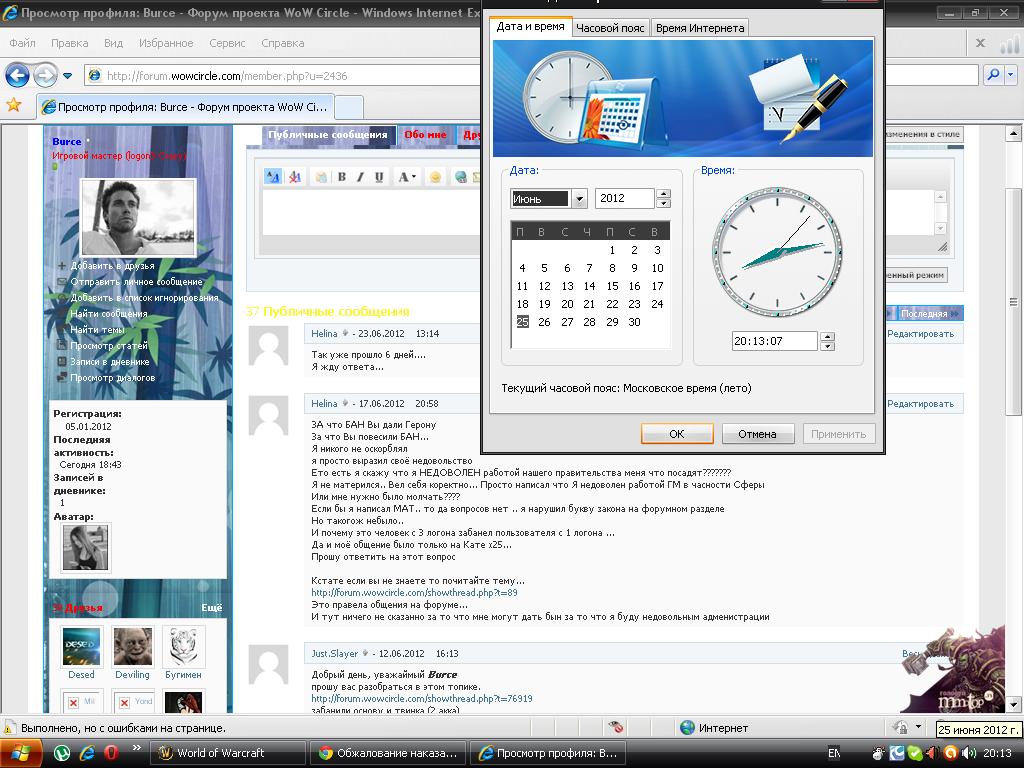Toggle Italic formatting in message editor
The width and height of the screenshot is (1024, 768).
[x=360, y=177]
